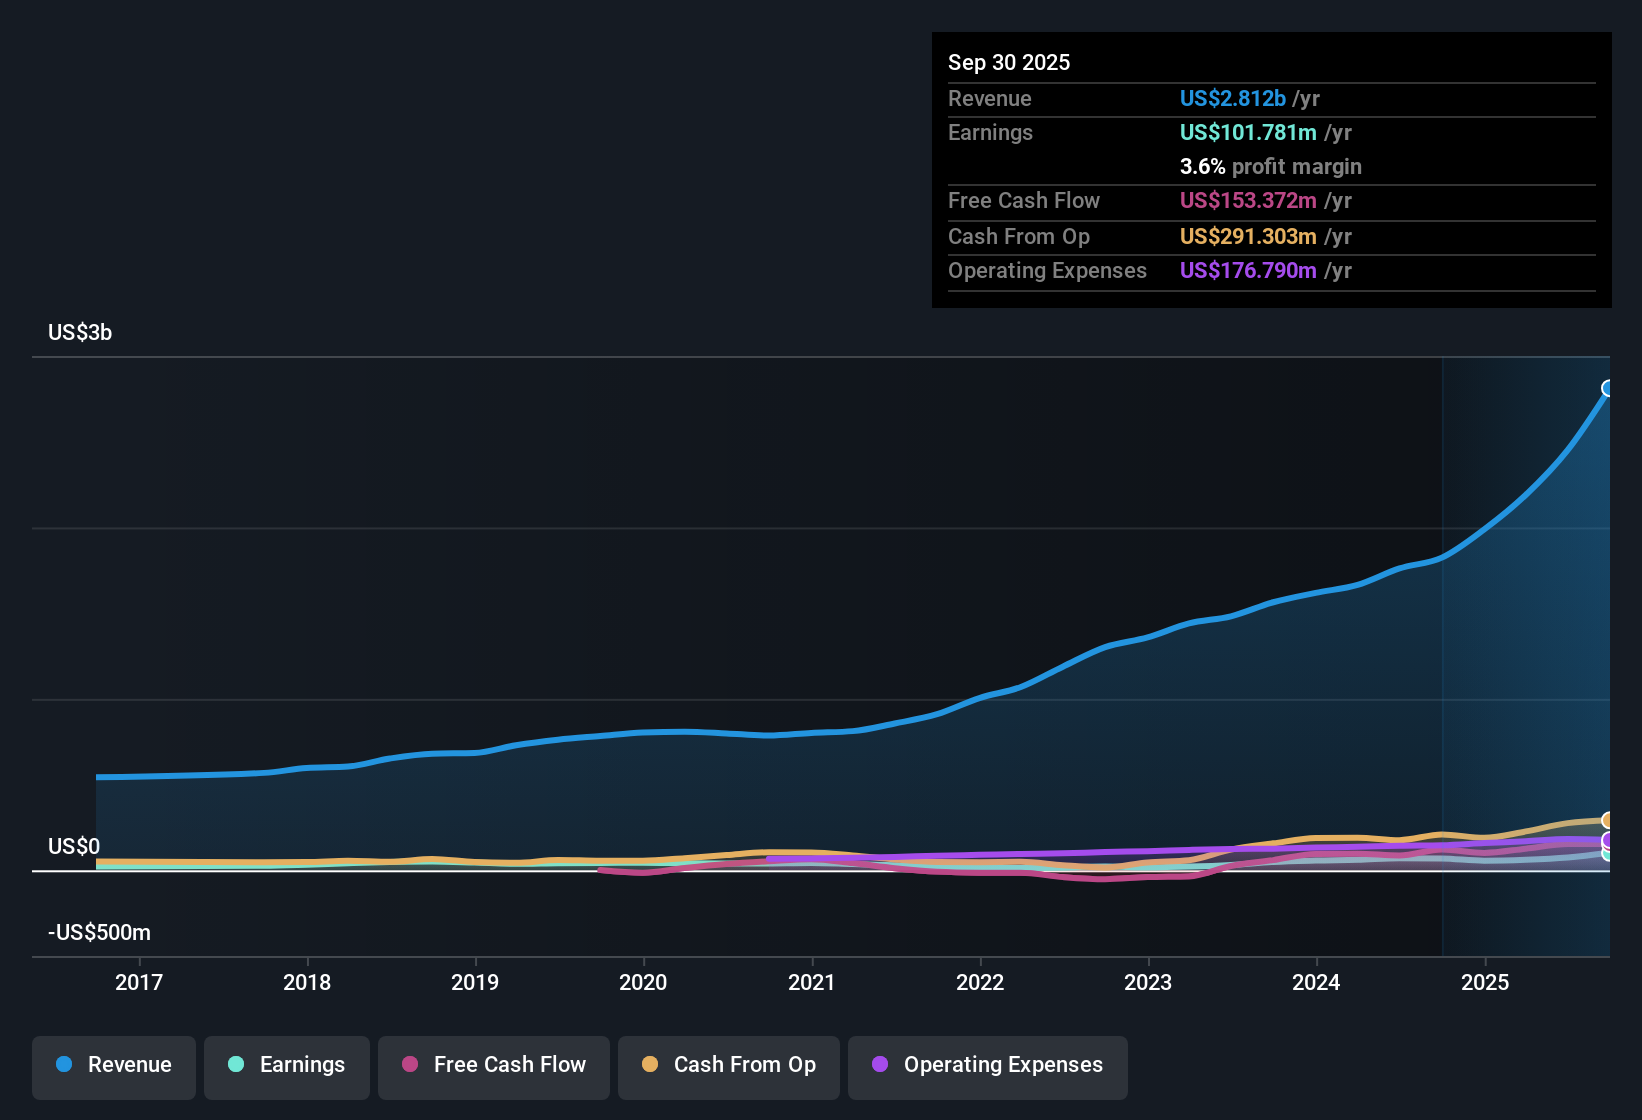The height and width of the screenshot is (1120, 1642).
Task: Click the teal Earnings legend dot
Action: [x=236, y=1065]
